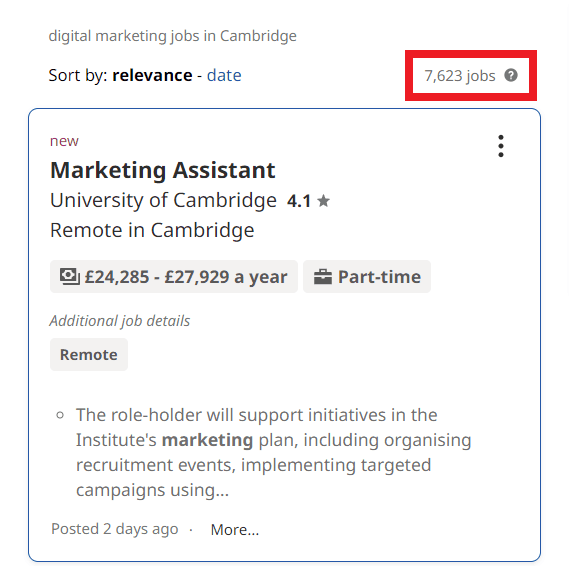This screenshot has width=569, height=566.
Task: Click 'Remote in Cambridge' location text
Action: point(152,230)
